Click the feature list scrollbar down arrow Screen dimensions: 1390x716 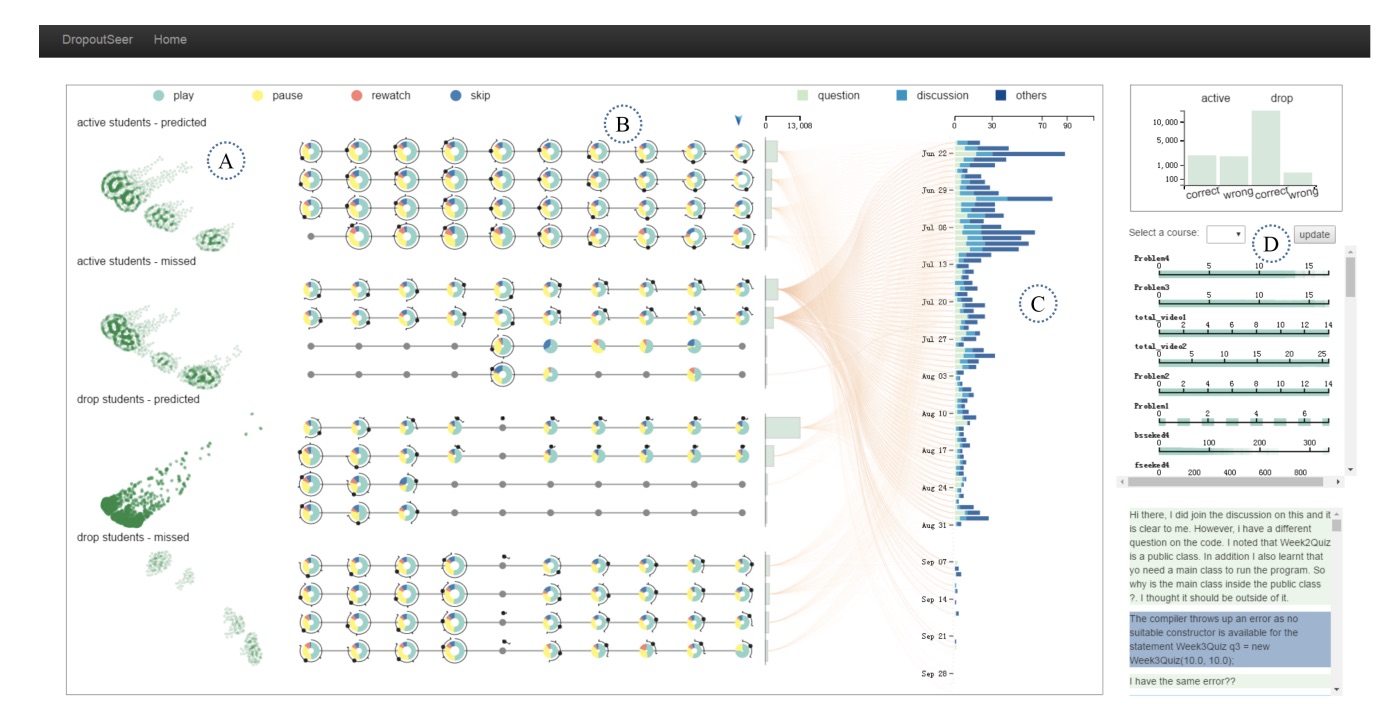1351,470
